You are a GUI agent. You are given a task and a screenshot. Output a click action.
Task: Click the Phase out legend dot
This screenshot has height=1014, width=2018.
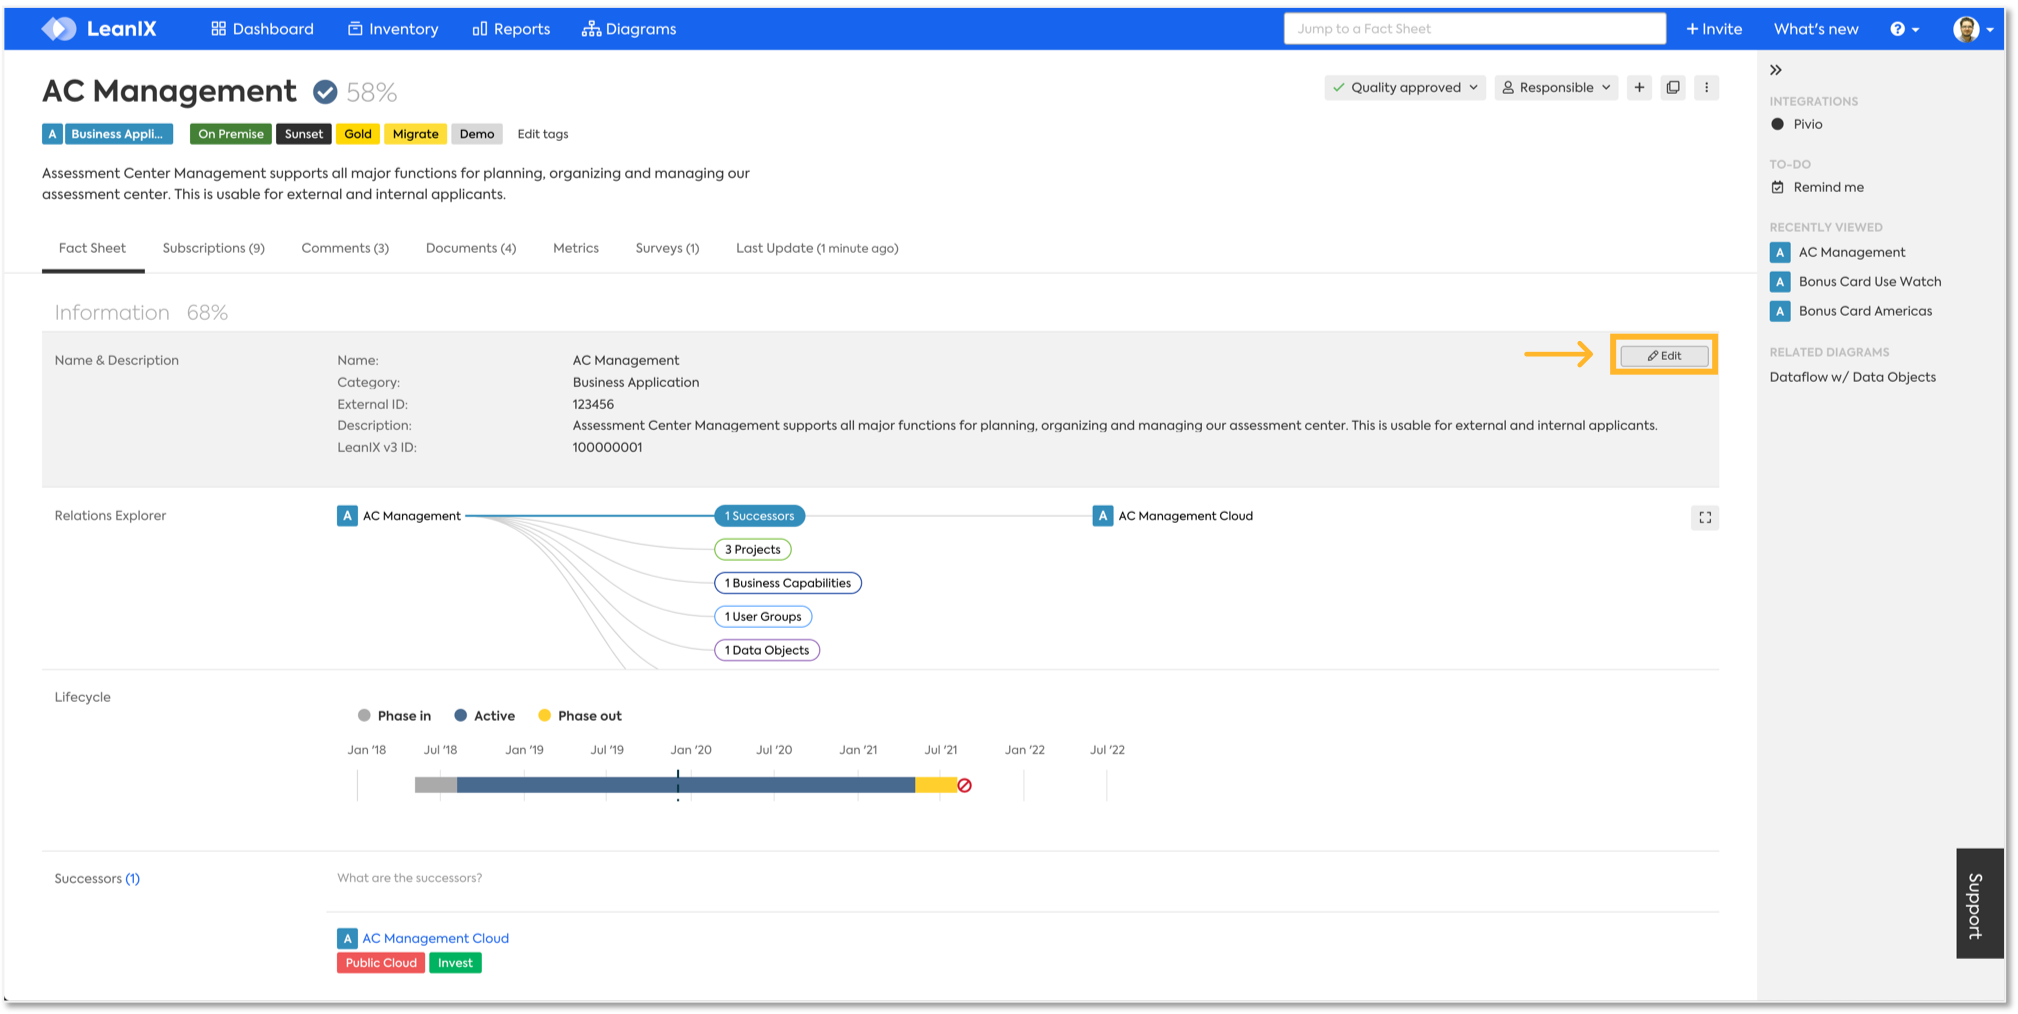[x=545, y=715]
